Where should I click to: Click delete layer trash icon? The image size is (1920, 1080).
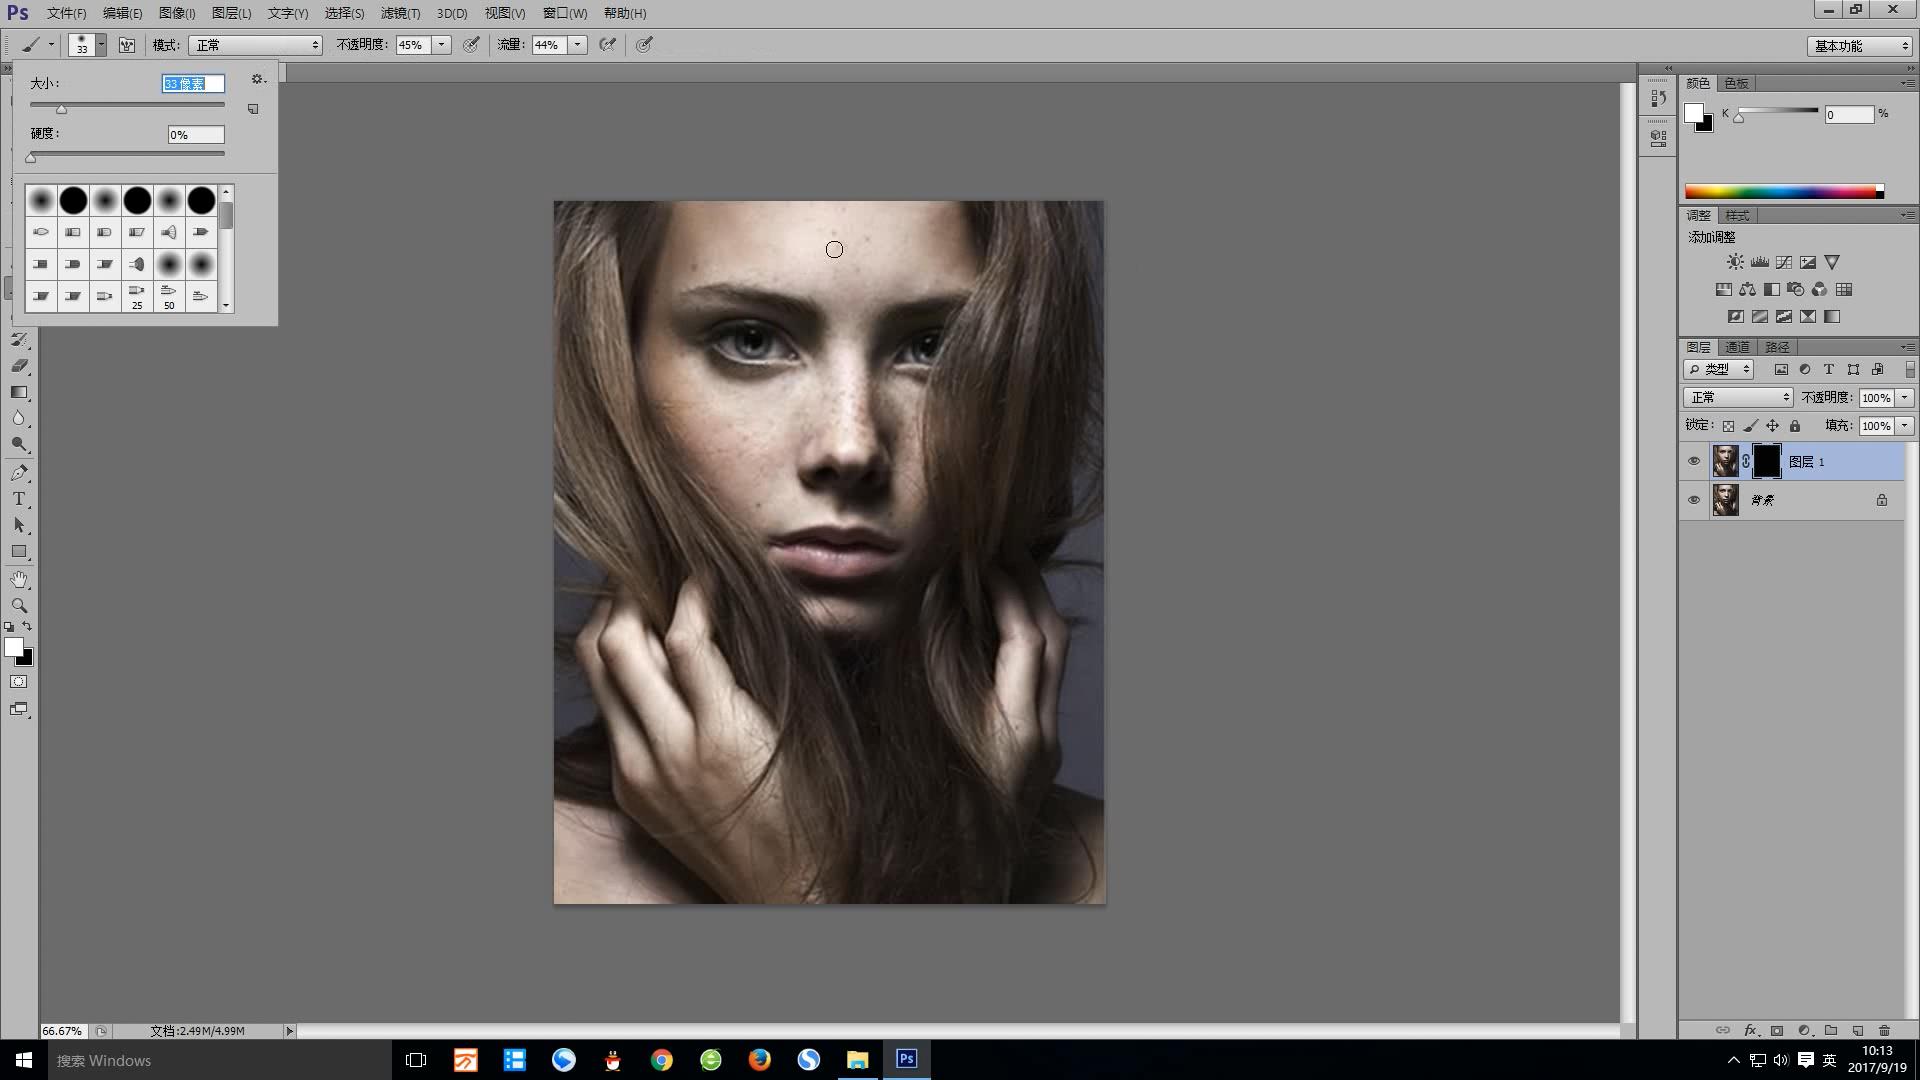click(1884, 1030)
